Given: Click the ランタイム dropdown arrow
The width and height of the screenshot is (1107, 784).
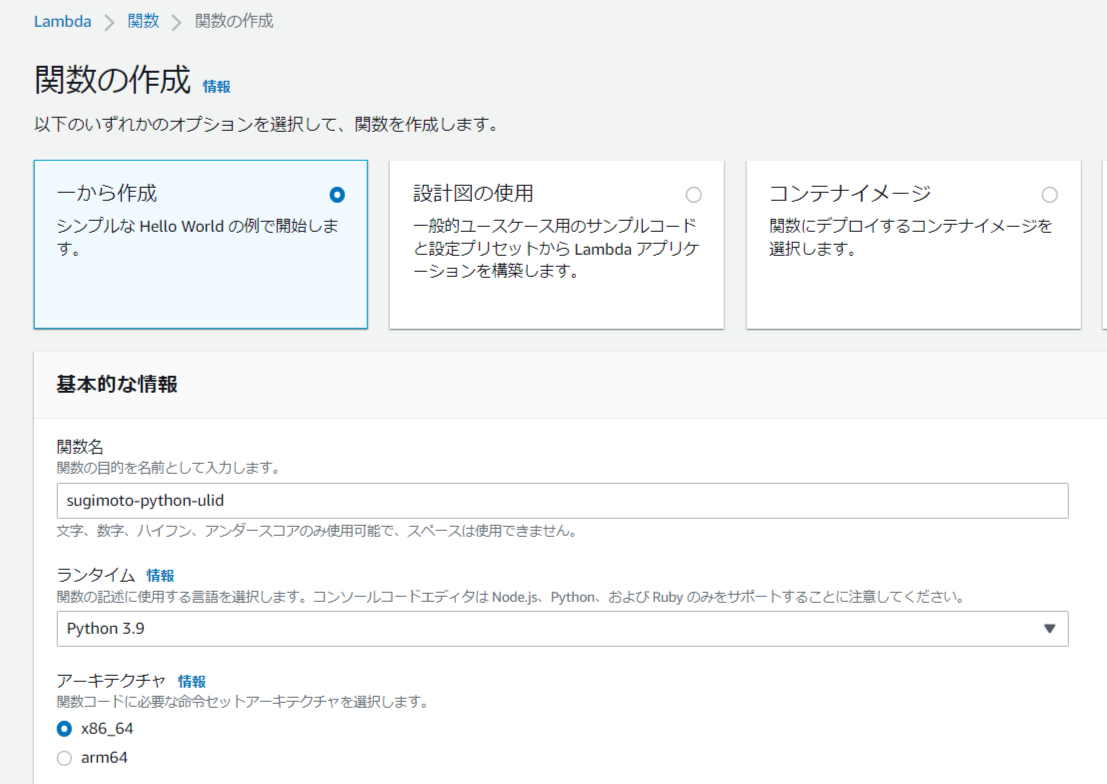Looking at the screenshot, I should 1049,629.
